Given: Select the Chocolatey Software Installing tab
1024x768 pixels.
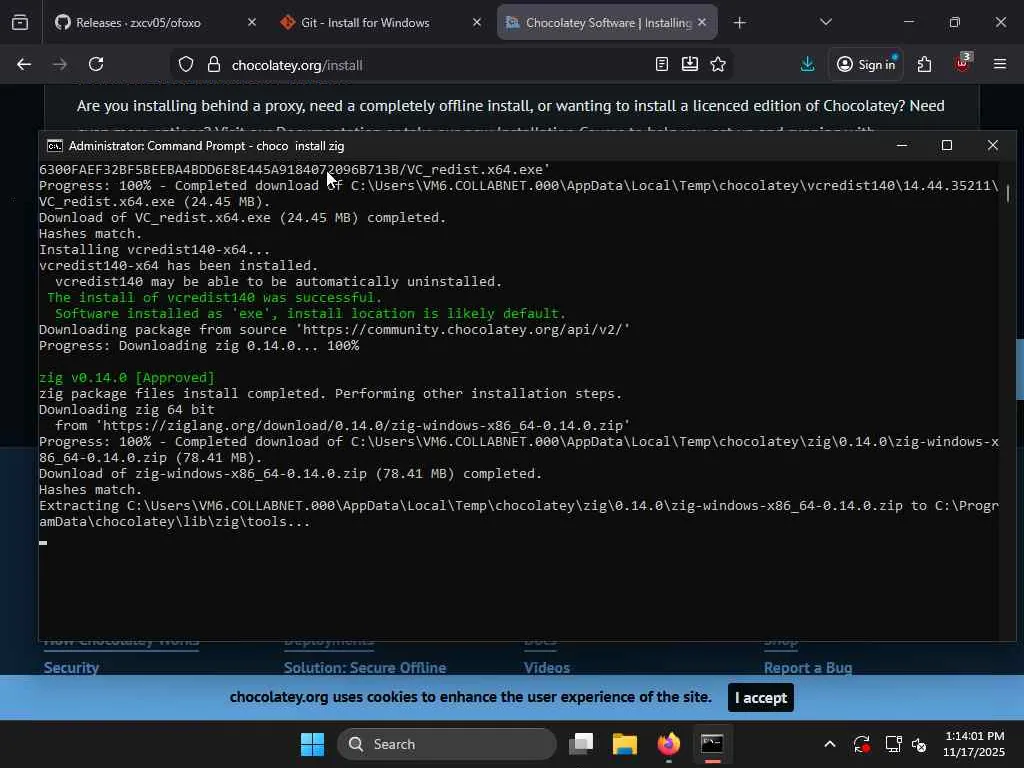Looking at the screenshot, I should [607, 23].
